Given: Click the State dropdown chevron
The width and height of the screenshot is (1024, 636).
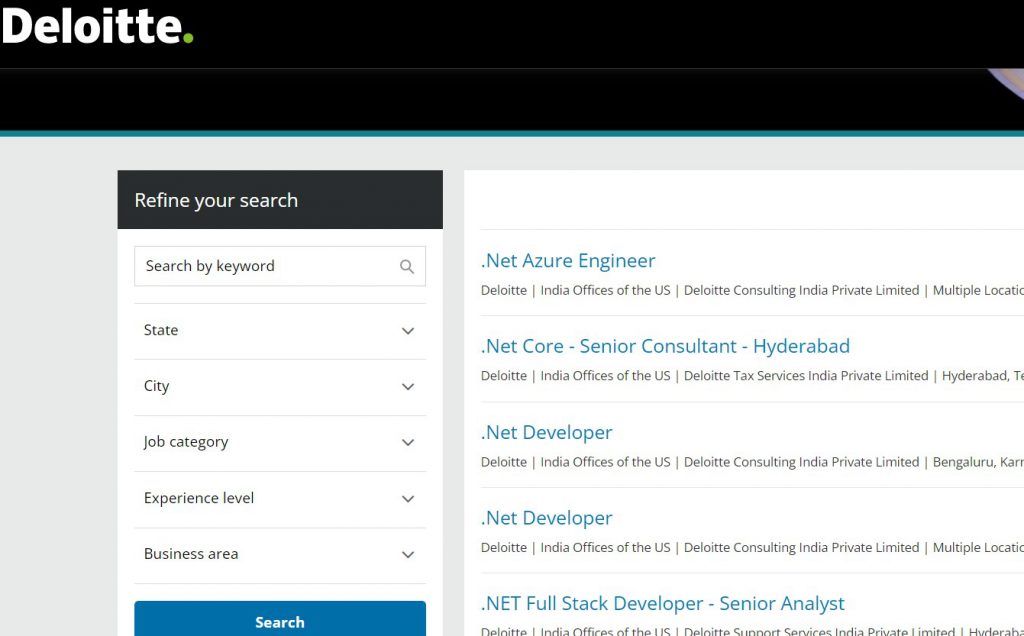Looking at the screenshot, I should click(408, 330).
